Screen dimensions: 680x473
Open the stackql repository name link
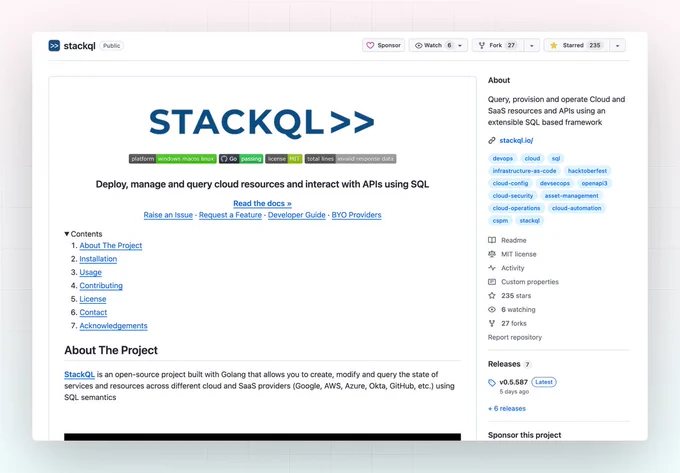click(79, 46)
